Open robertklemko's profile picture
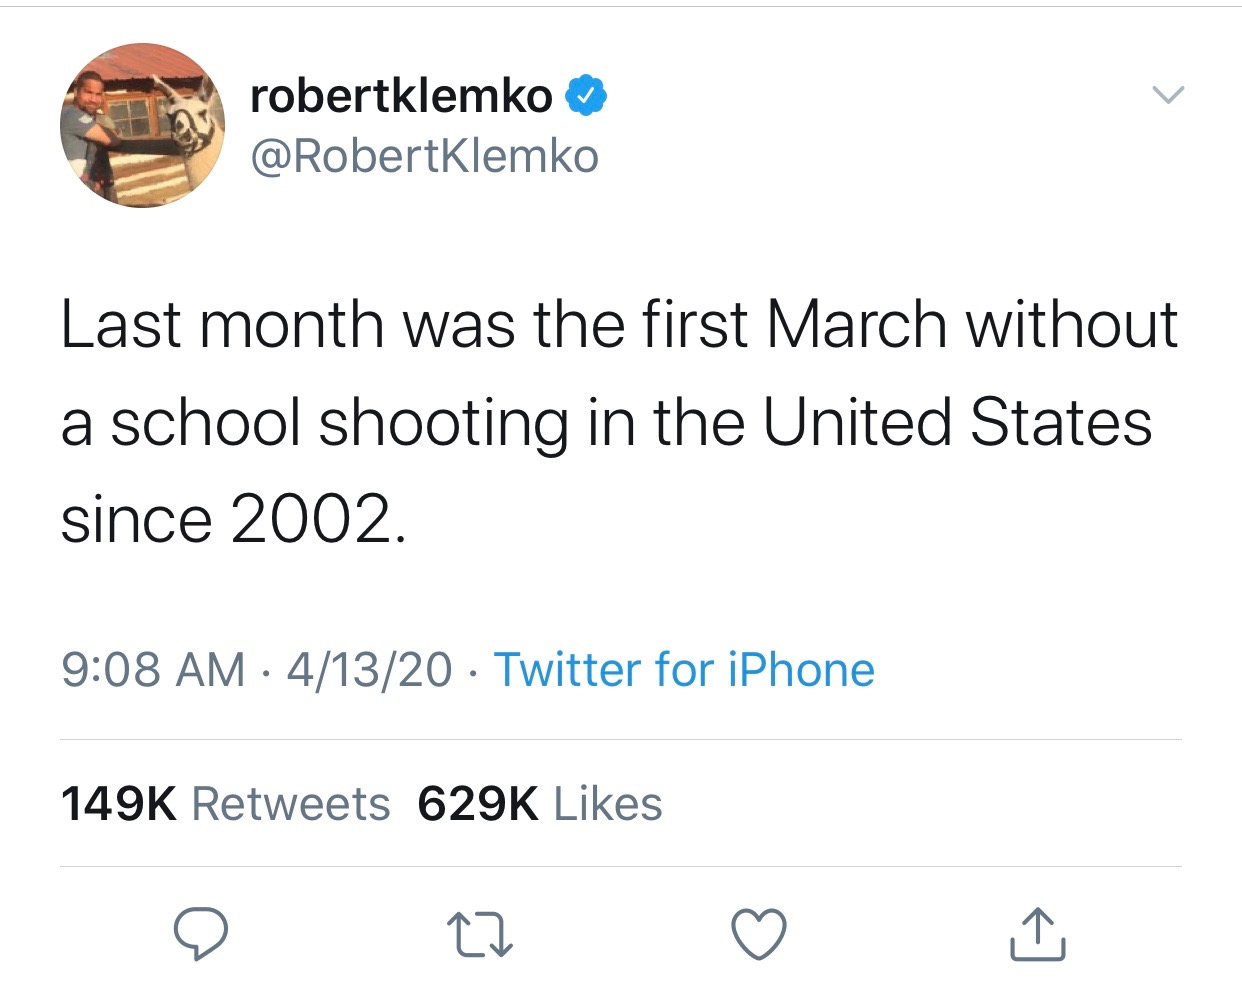 coord(142,126)
